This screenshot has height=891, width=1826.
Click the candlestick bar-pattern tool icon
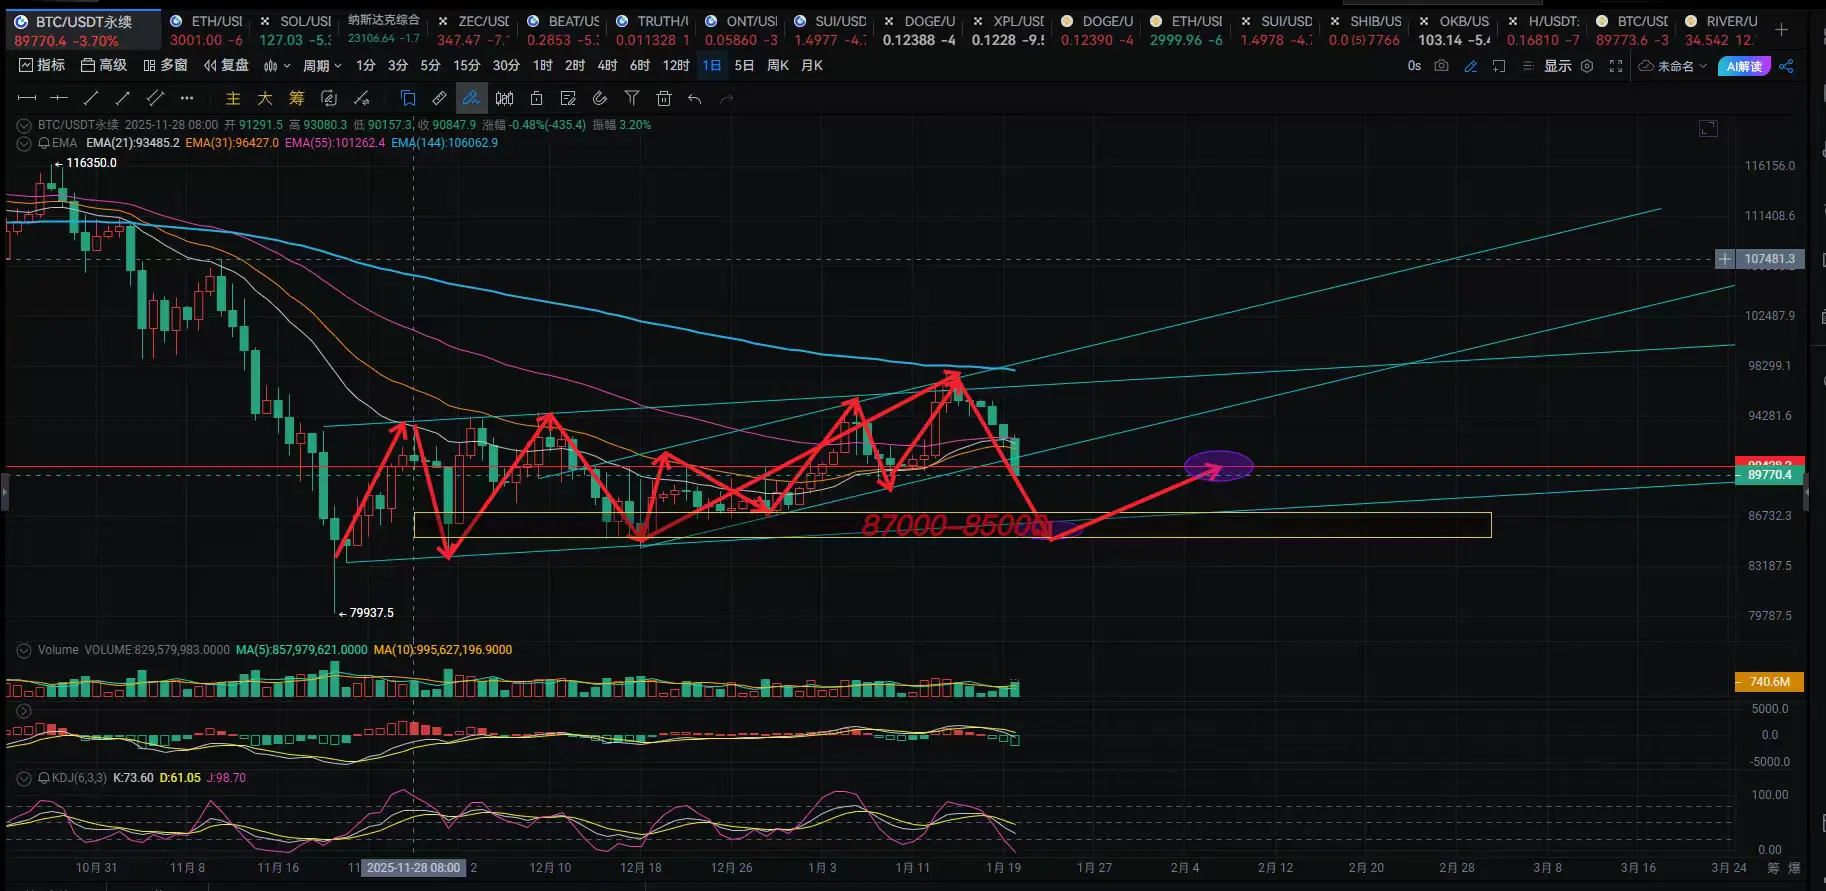point(505,98)
